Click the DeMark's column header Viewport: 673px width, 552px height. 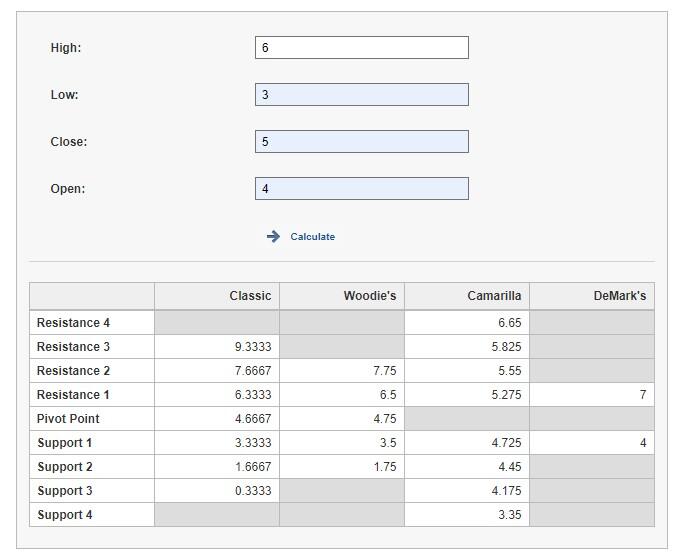pos(620,296)
